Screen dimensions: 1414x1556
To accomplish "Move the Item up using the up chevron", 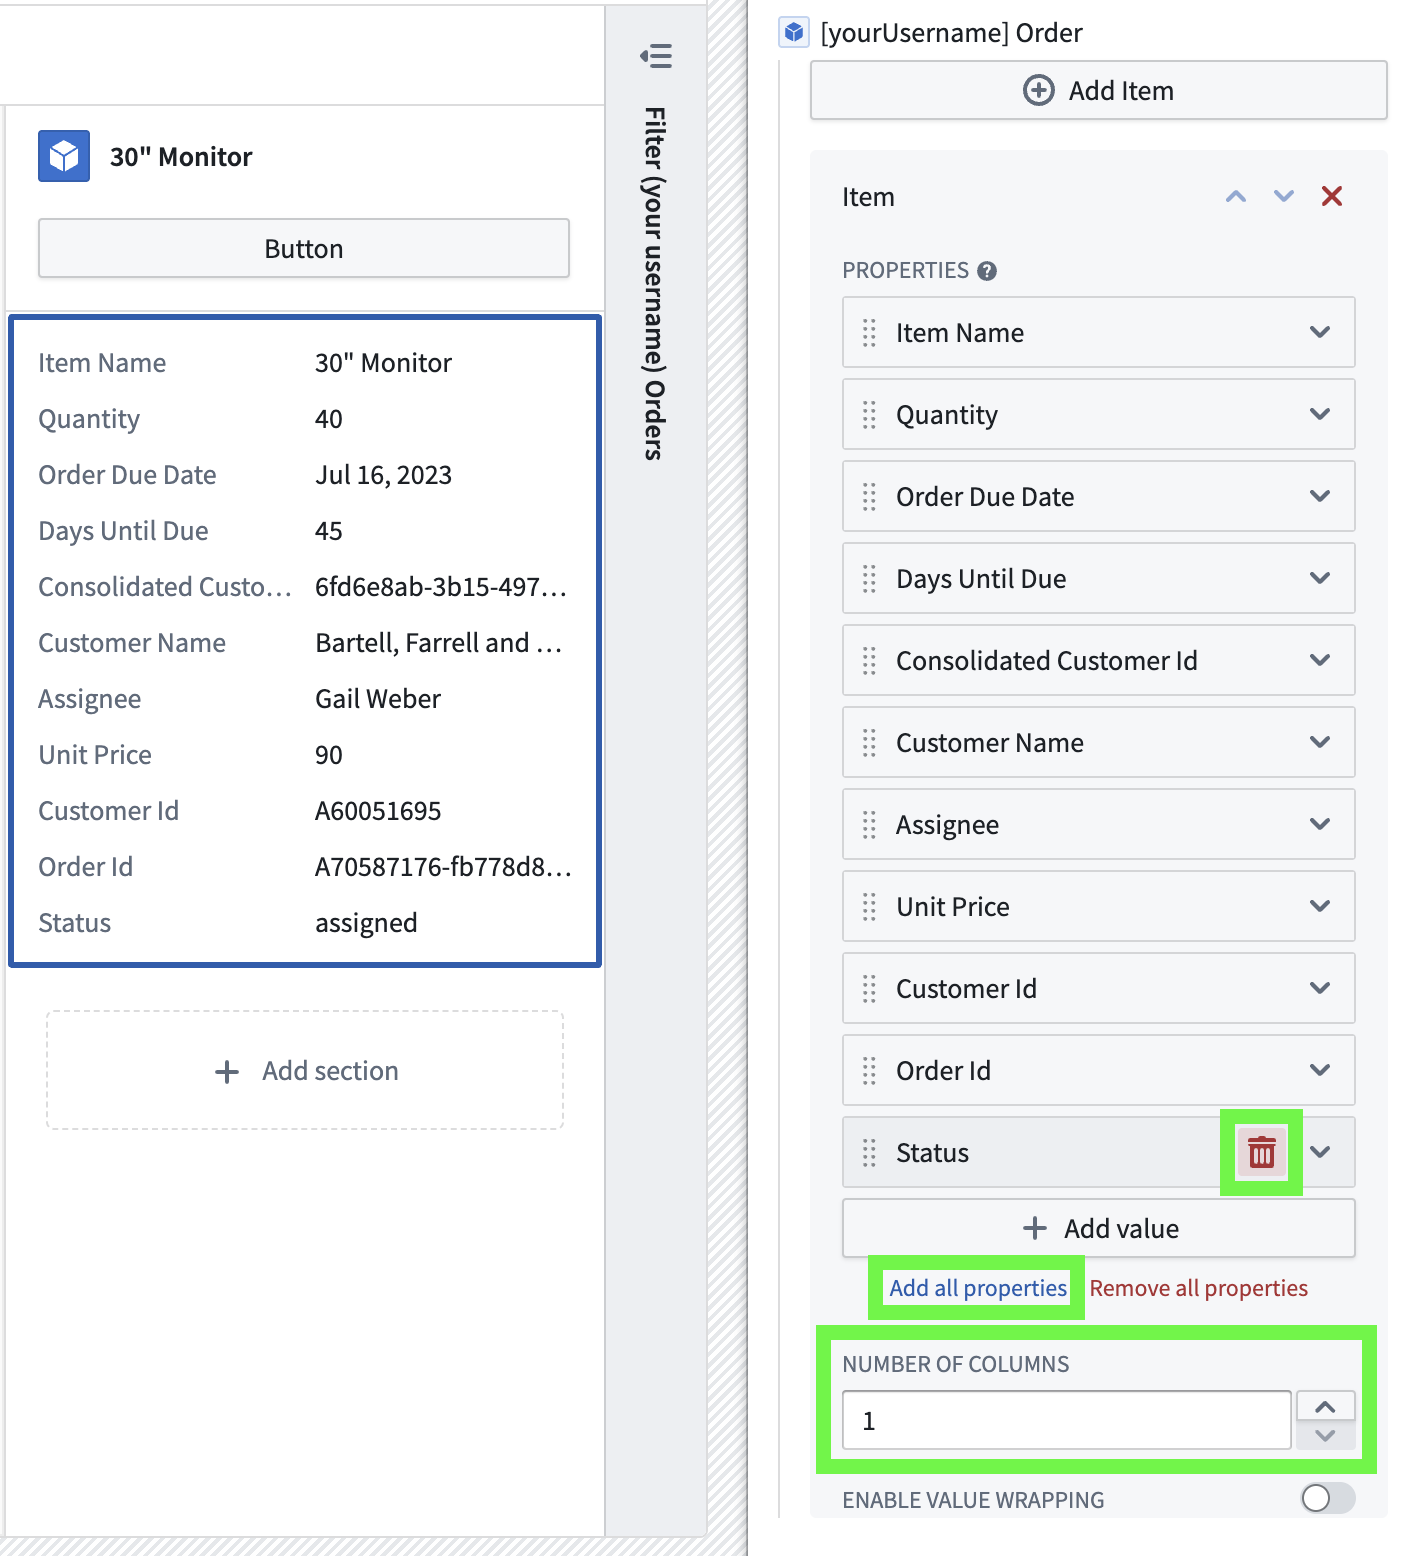I will [1235, 196].
